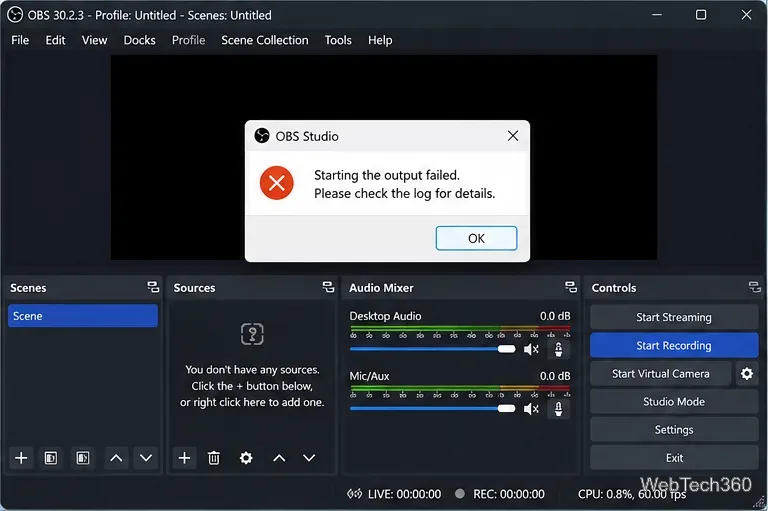Click the Desktop Audio 0.0 dB value
768x511 pixels.
point(555,316)
